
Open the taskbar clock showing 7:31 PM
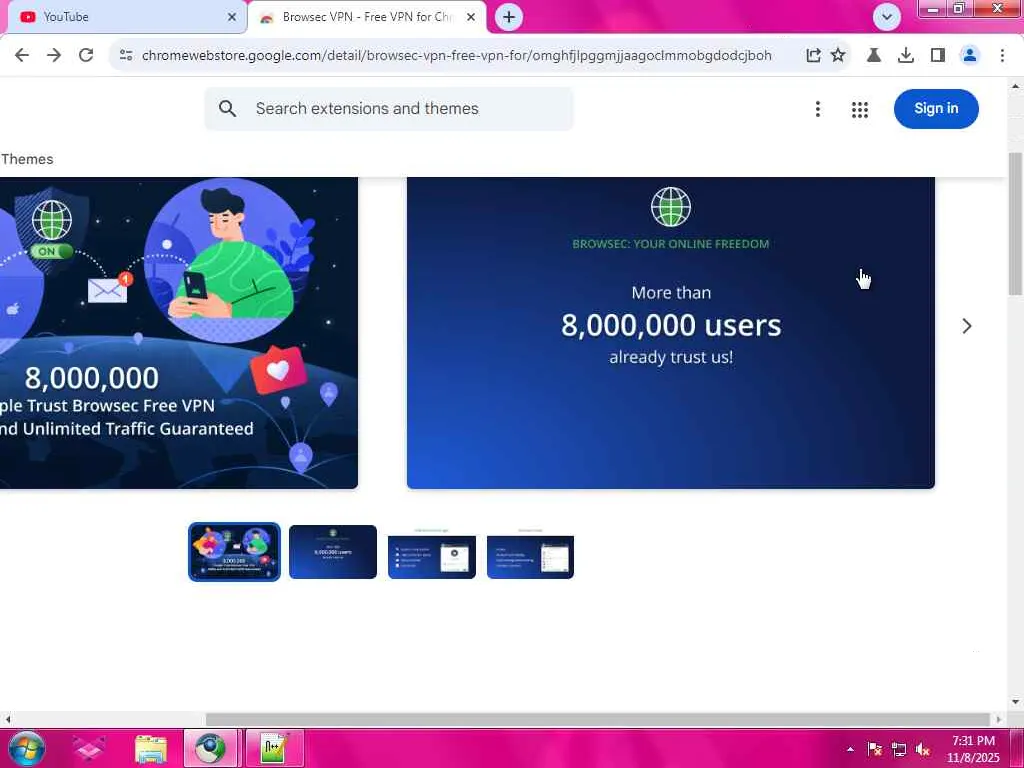[973, 749]
